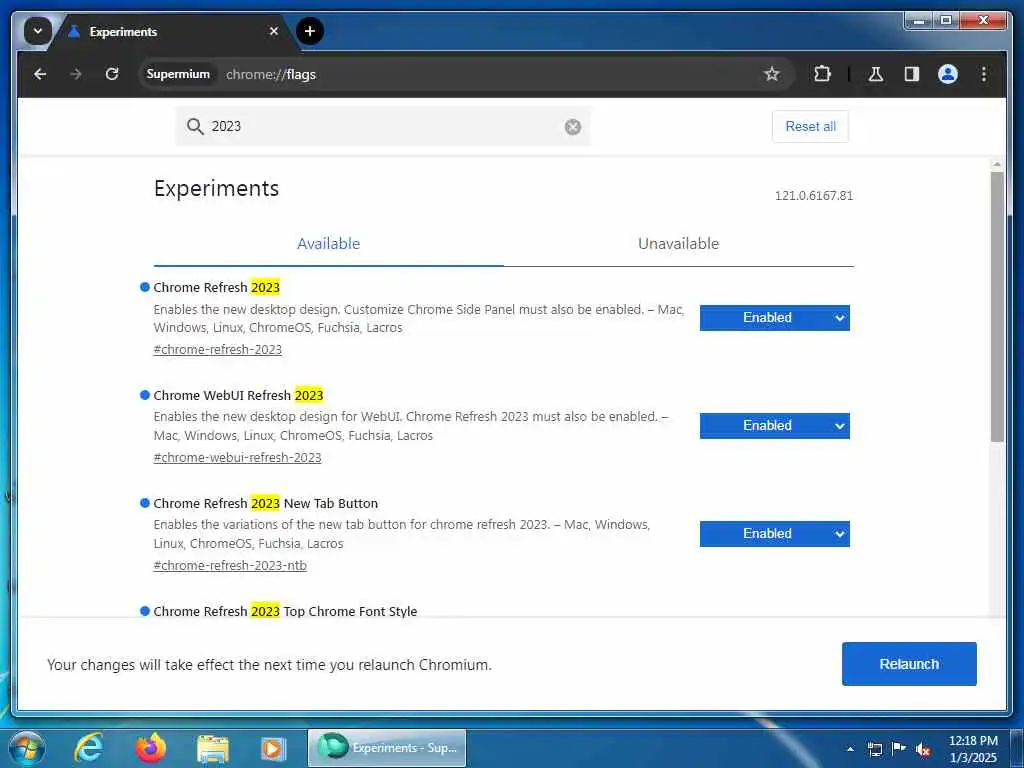Click the page's vertical scrollbar thumb
Viewport: 1024px width, 768px height.
click(997, 307)
